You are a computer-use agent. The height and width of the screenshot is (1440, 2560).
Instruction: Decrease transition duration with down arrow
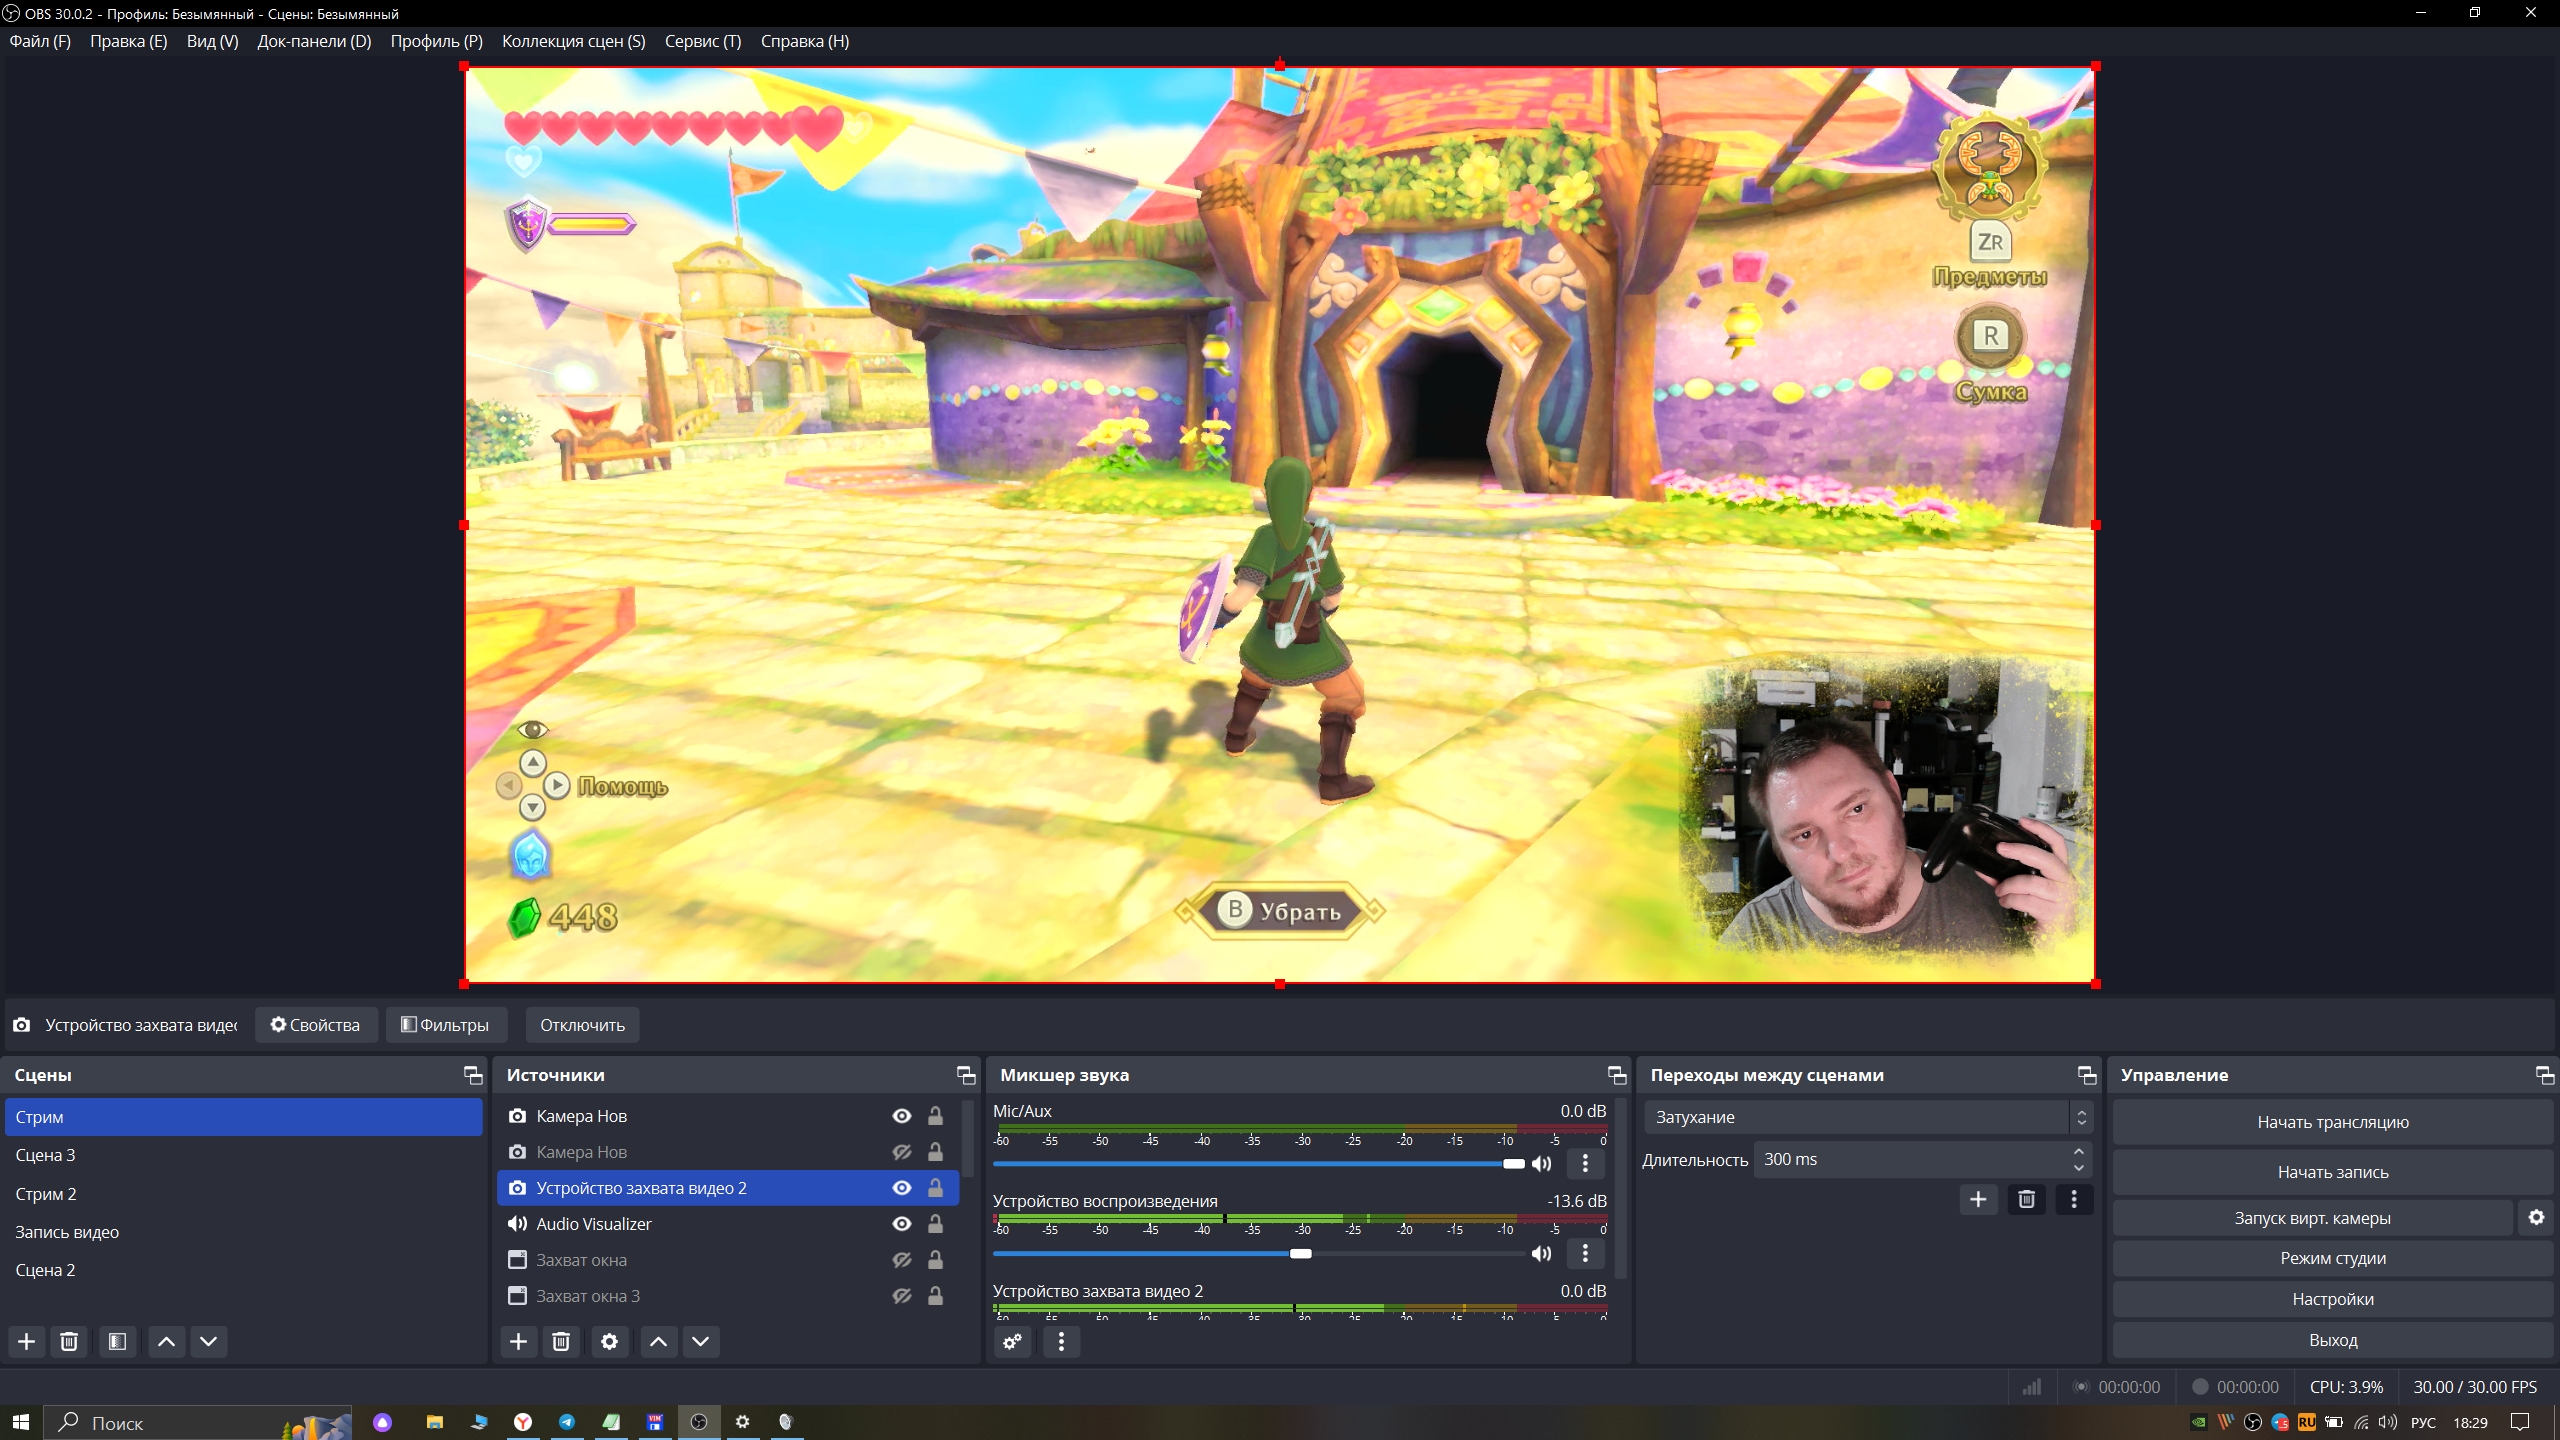2079,1167
